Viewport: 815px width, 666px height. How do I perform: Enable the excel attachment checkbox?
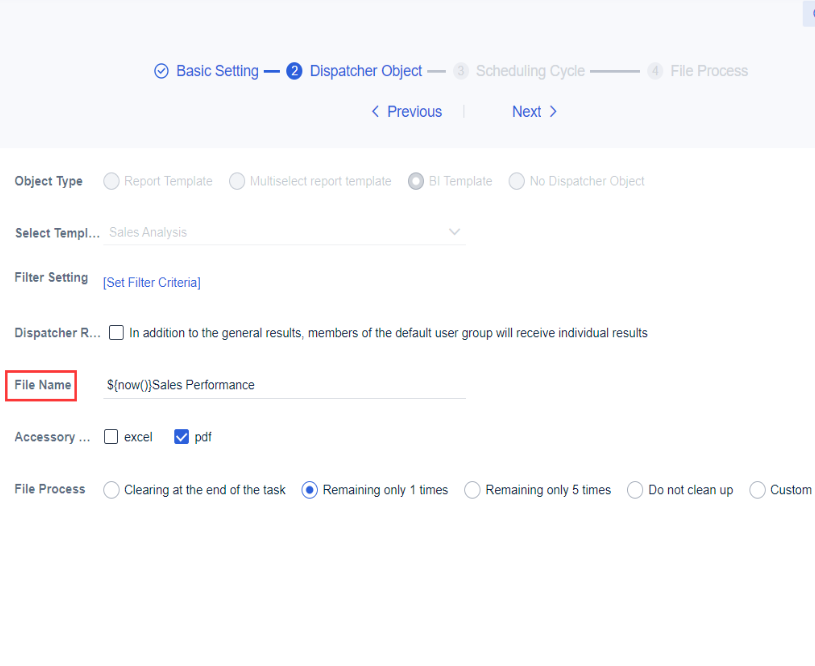pyautogui.click(x=113, y=437)
